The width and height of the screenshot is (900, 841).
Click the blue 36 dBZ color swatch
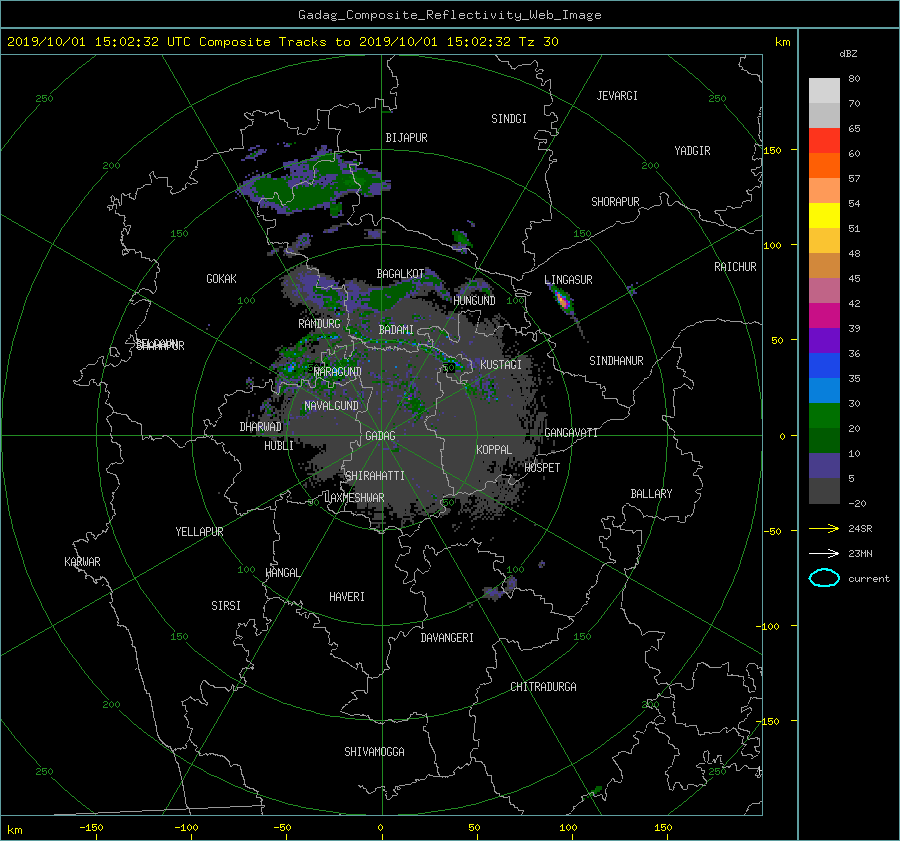[x=824, y=366]
